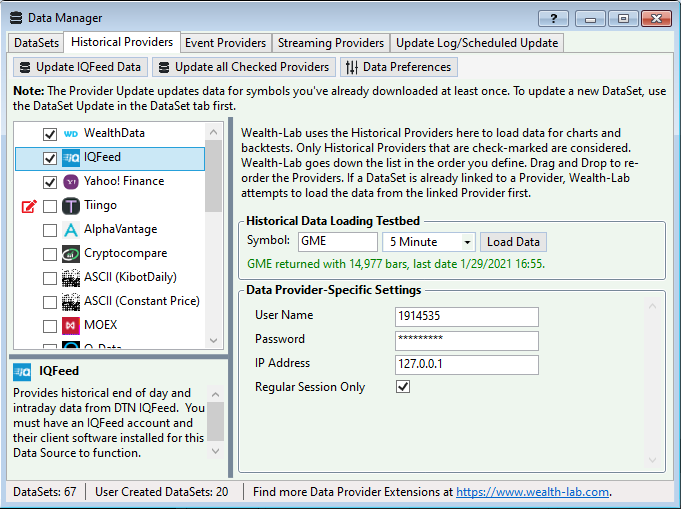Open the 5 Minute scale dropdown
Screen dimensions: 681x509
tap(429, 242)
